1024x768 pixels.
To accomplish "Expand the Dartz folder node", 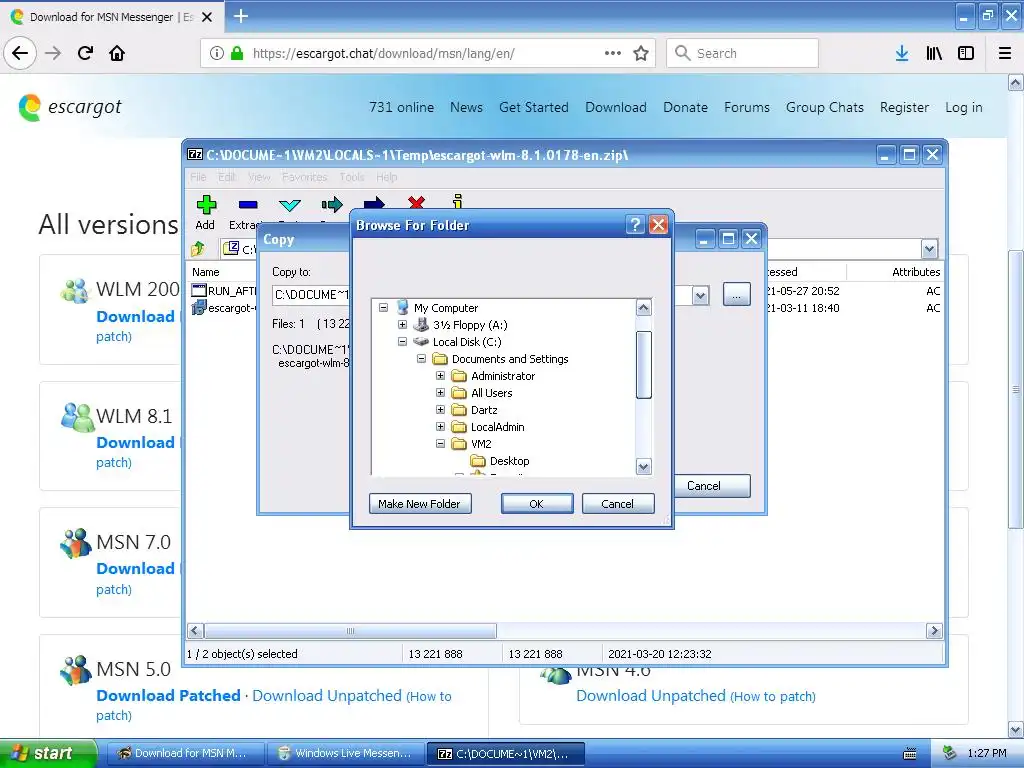I will (440, 409).
